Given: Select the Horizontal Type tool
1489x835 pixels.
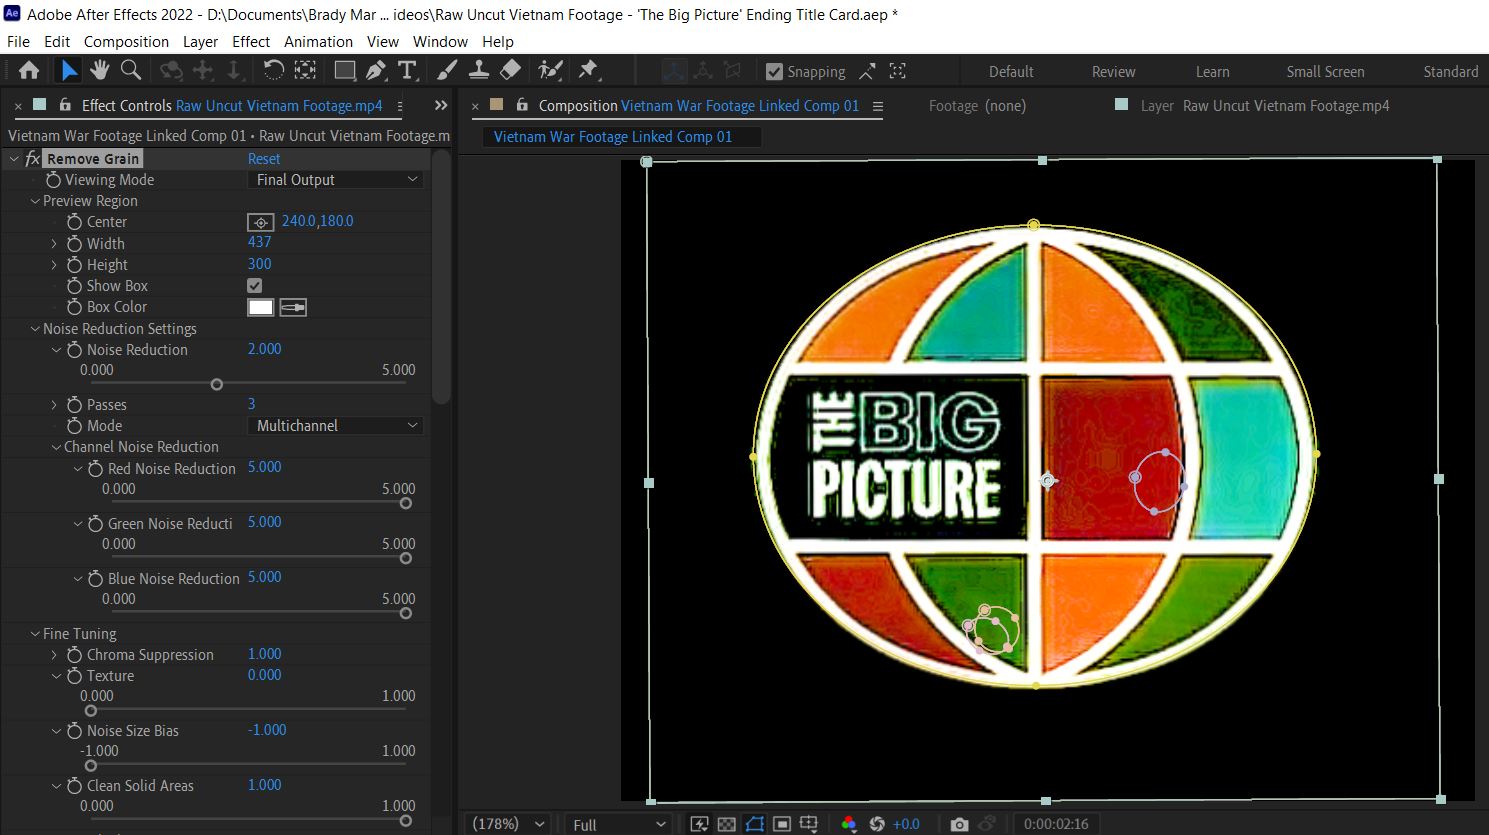Looking at the screenshot, I should 407,70.
